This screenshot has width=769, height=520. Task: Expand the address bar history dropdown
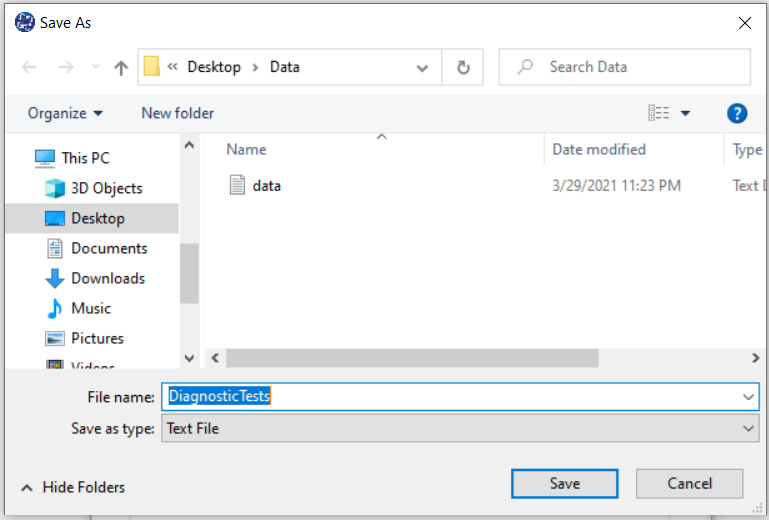pos(422,67)
